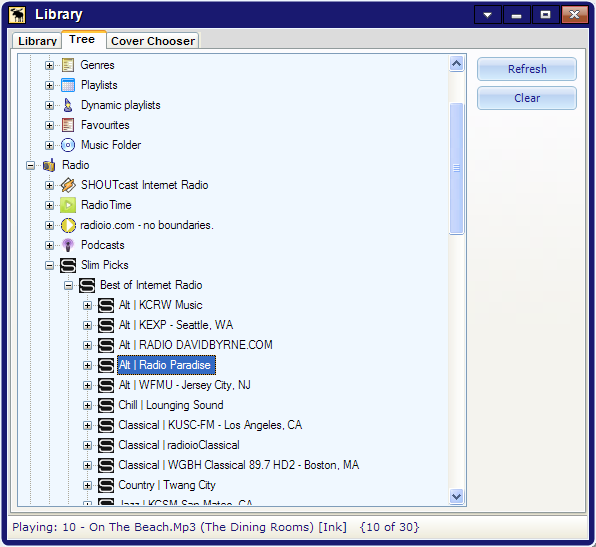Click the {10 of 30} track counter
This screenshot has height=547, width=596.
coord(389,527)
